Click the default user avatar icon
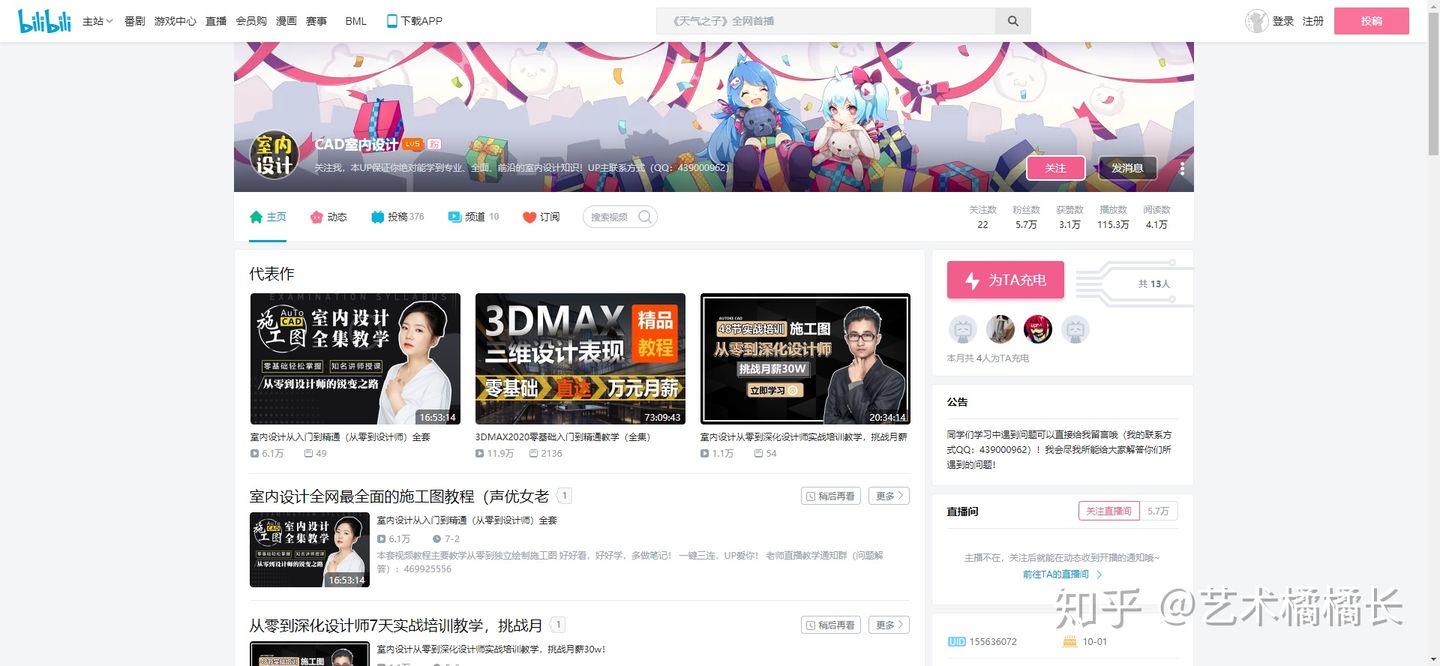Screen dimensions: 1440x666 (x=1256, y=21)
